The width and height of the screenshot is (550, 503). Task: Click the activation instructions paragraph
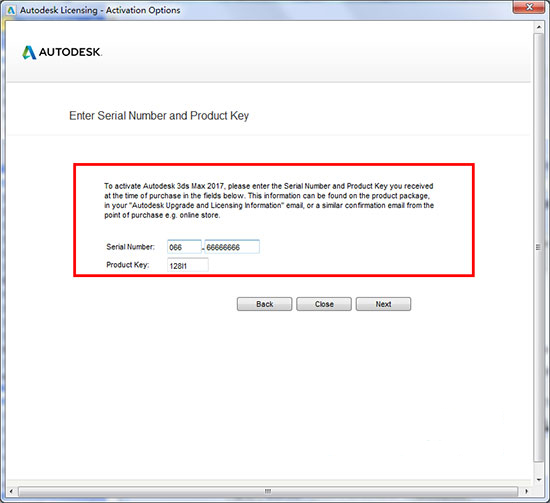(x=269, y=201)
